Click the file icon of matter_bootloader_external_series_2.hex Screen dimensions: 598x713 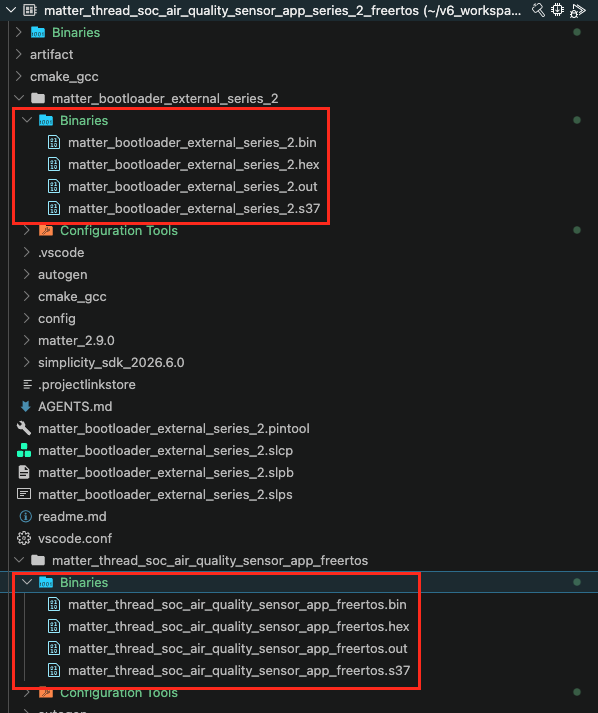pos(54,164)
